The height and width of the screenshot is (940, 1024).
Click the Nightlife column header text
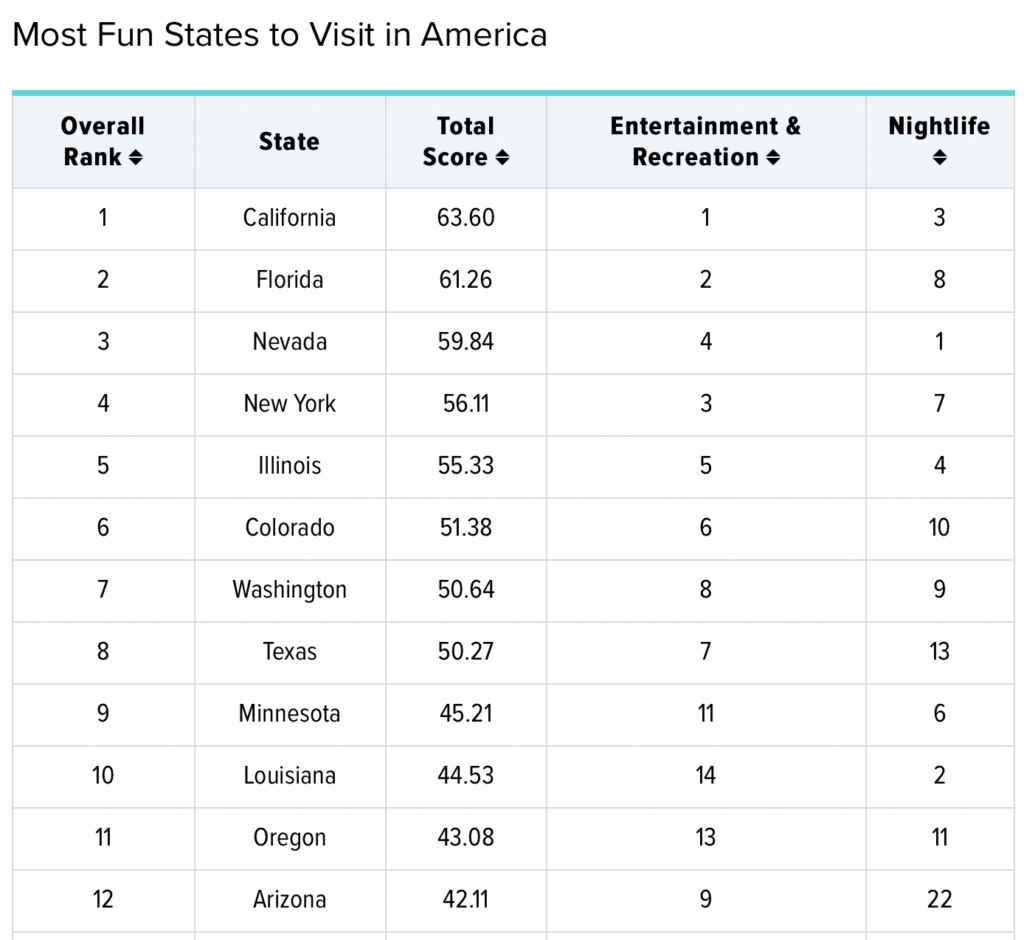coord(939,127)
